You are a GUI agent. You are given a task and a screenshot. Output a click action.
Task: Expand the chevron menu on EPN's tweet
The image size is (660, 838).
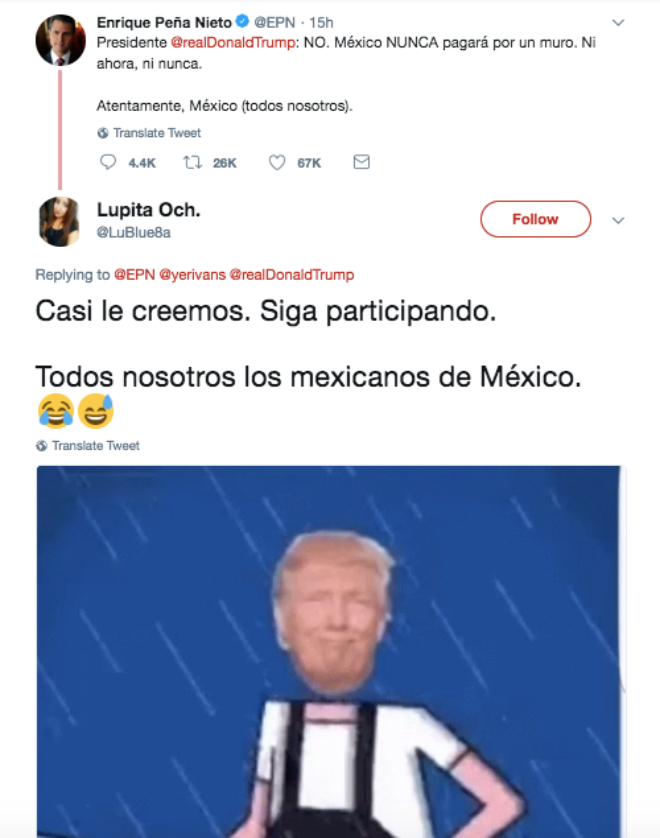[618, 22]
